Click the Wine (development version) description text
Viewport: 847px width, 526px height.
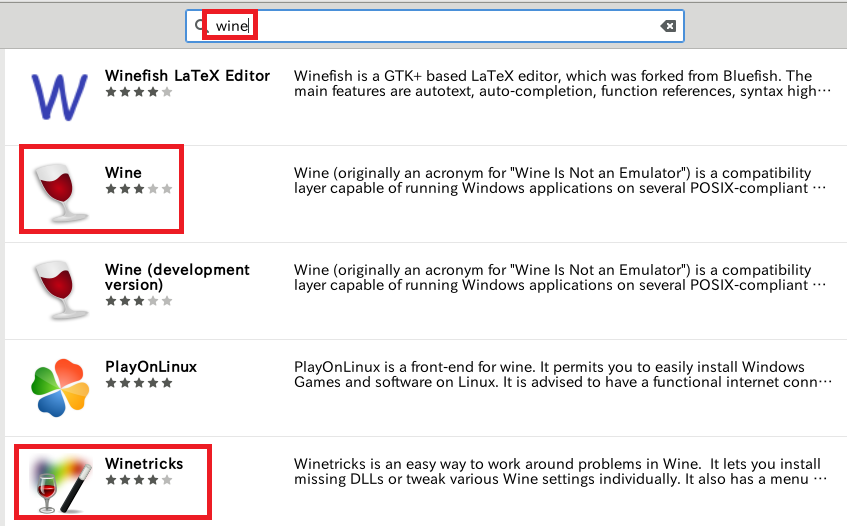click(x=560, y=278)
